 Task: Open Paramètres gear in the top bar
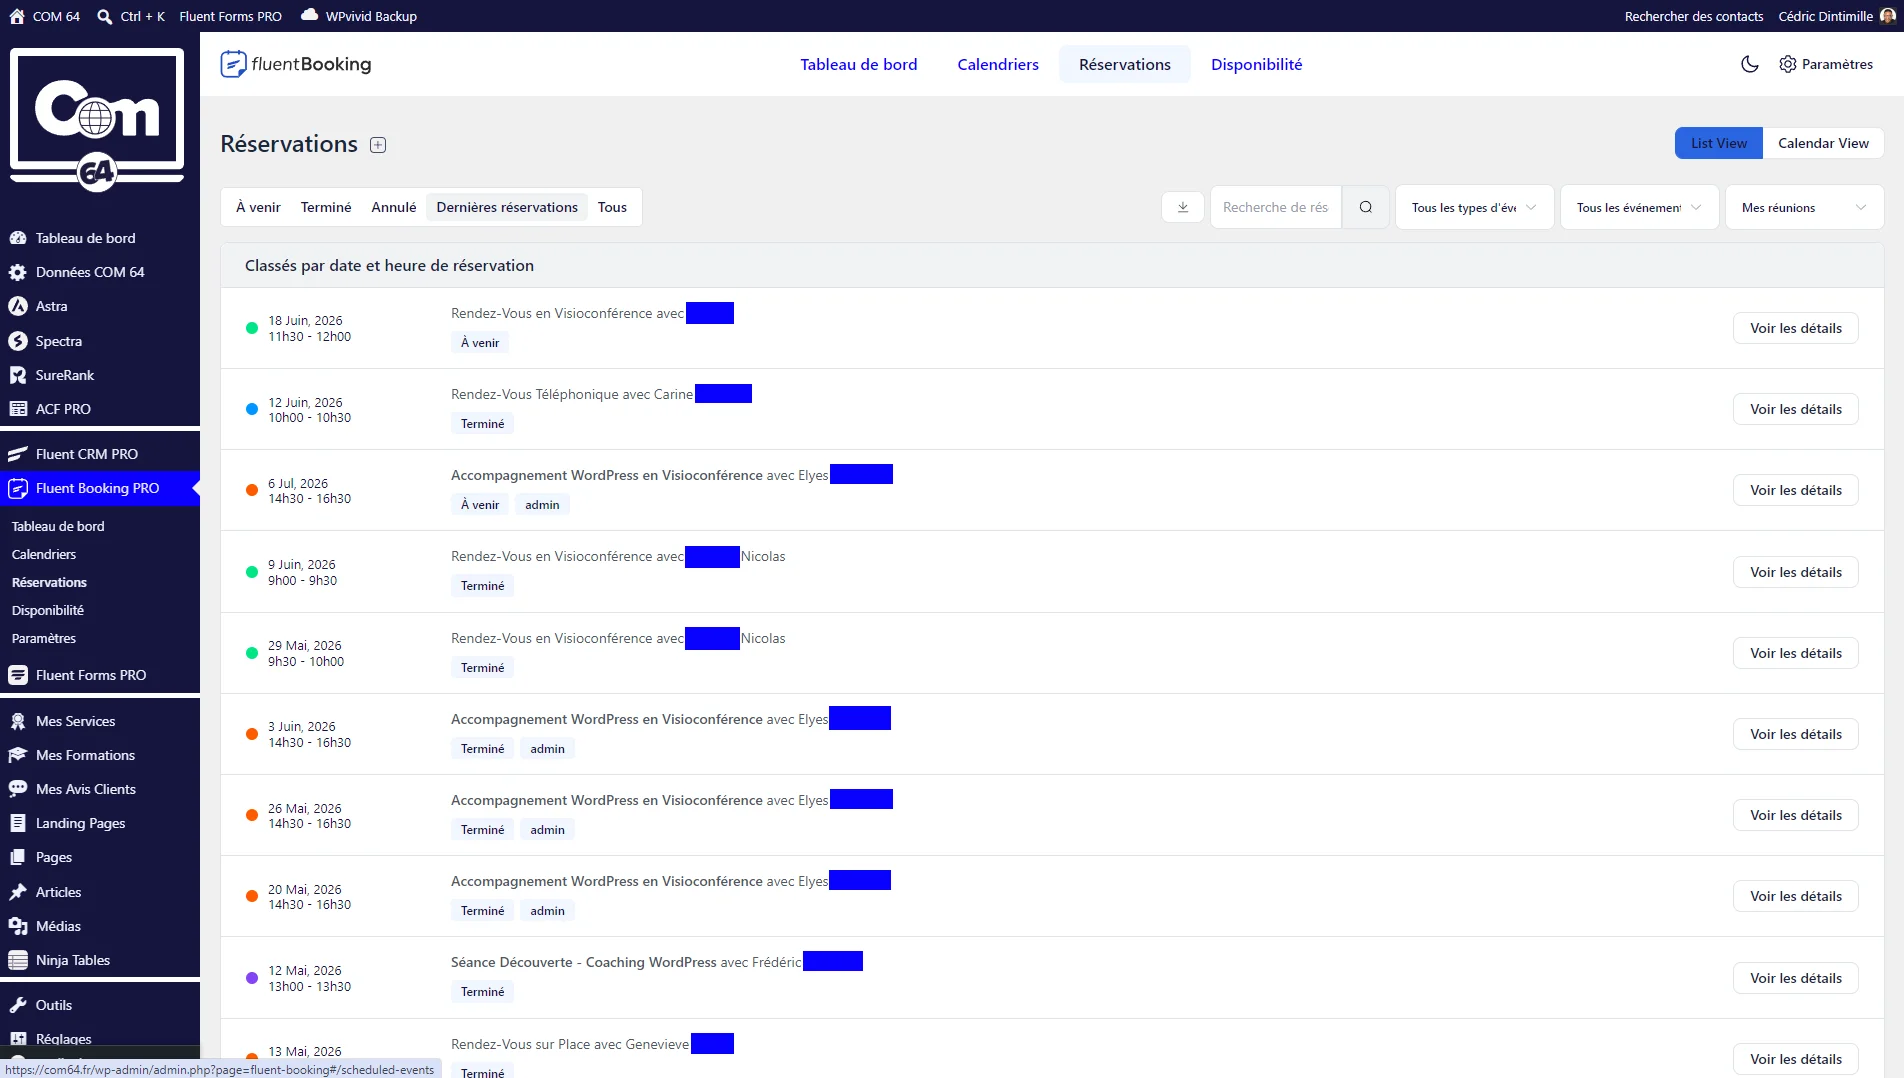(1826, 64)
